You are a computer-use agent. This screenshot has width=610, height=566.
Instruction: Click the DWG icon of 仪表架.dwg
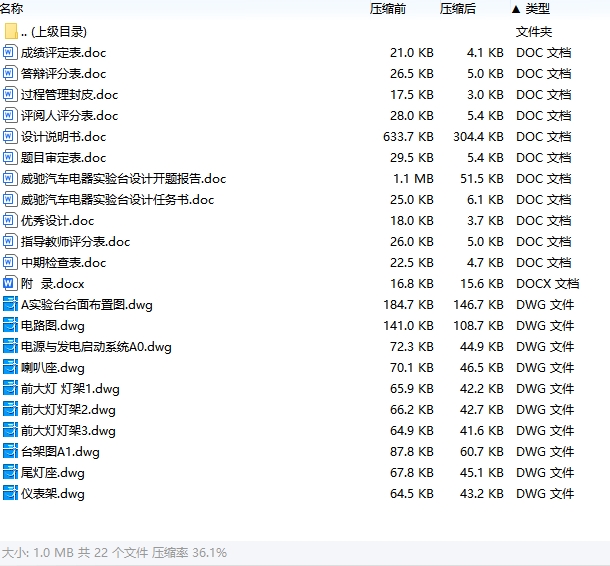pyautogui.click(x=10, y=494)
